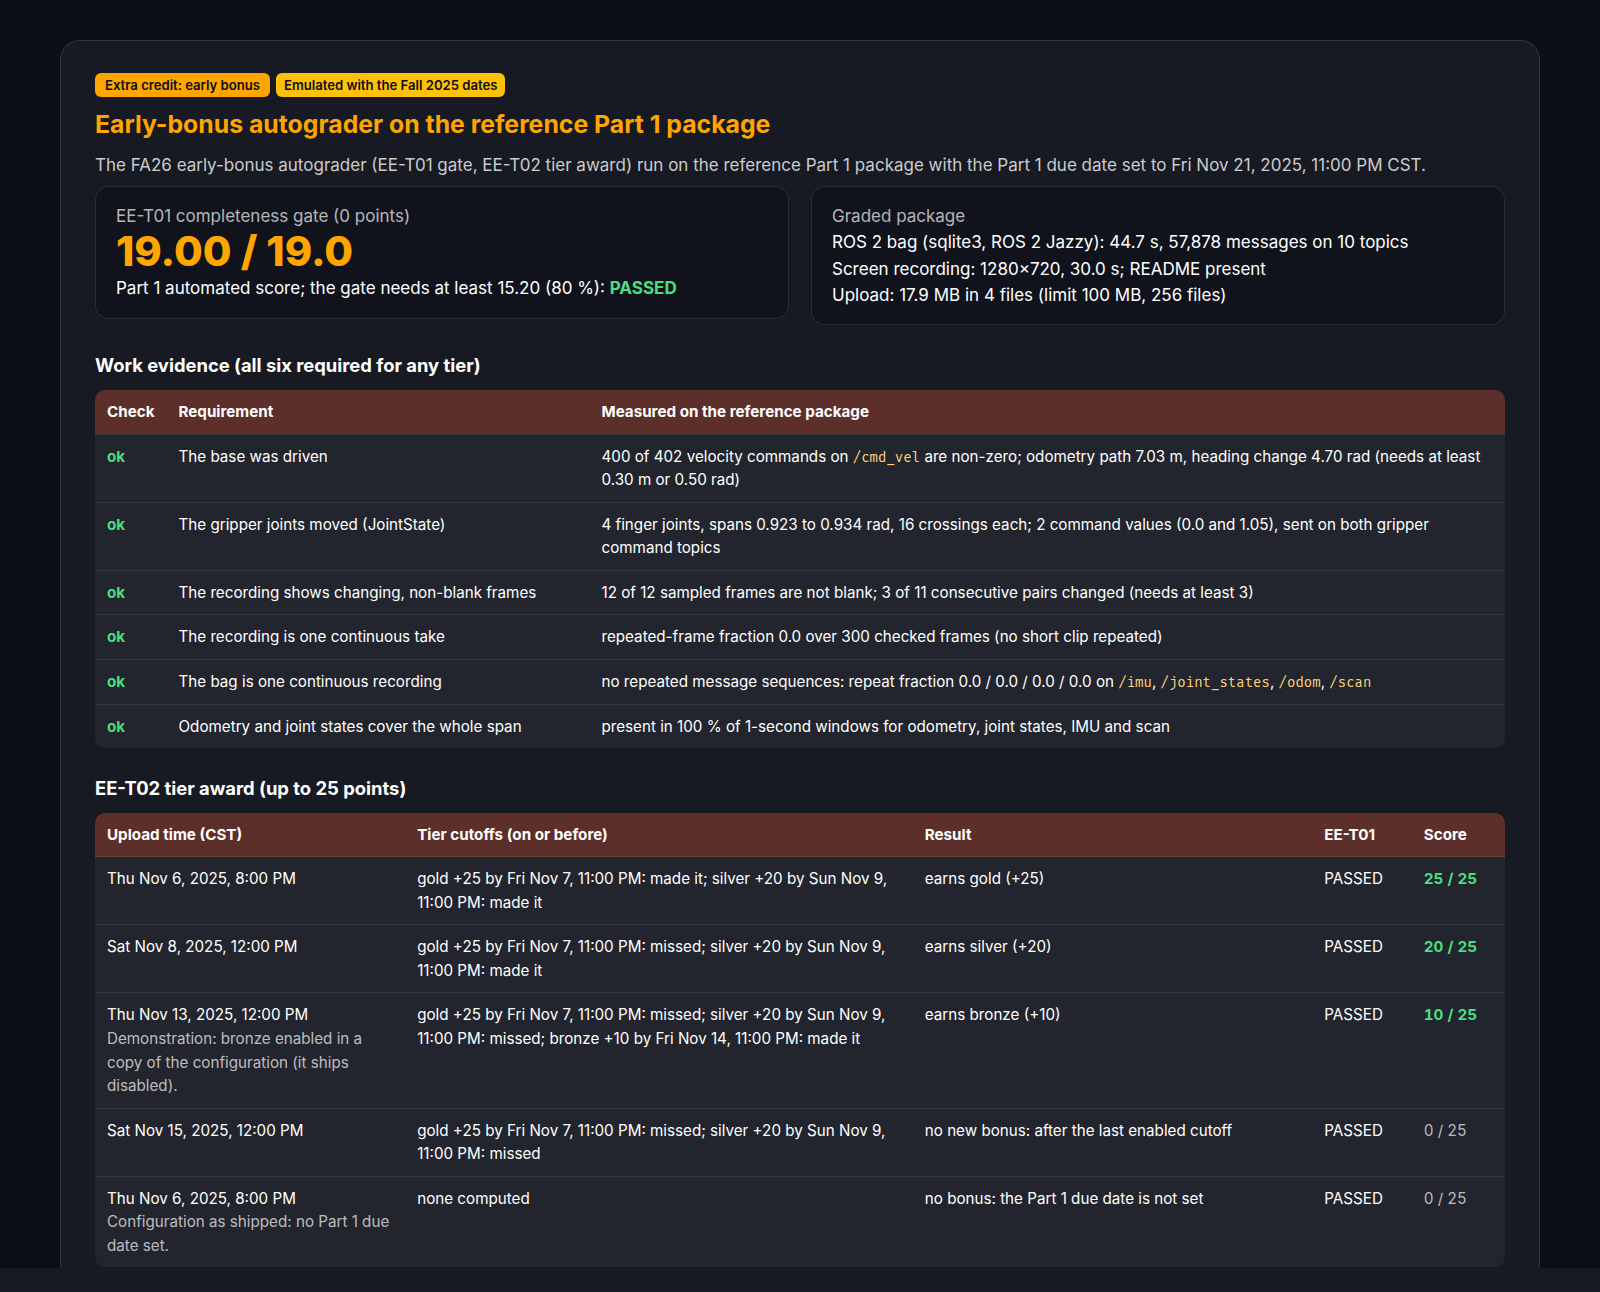Click 'Measured on the reference package' column header
Viewport: 1600px width, 1292px height.
point(735,412)
